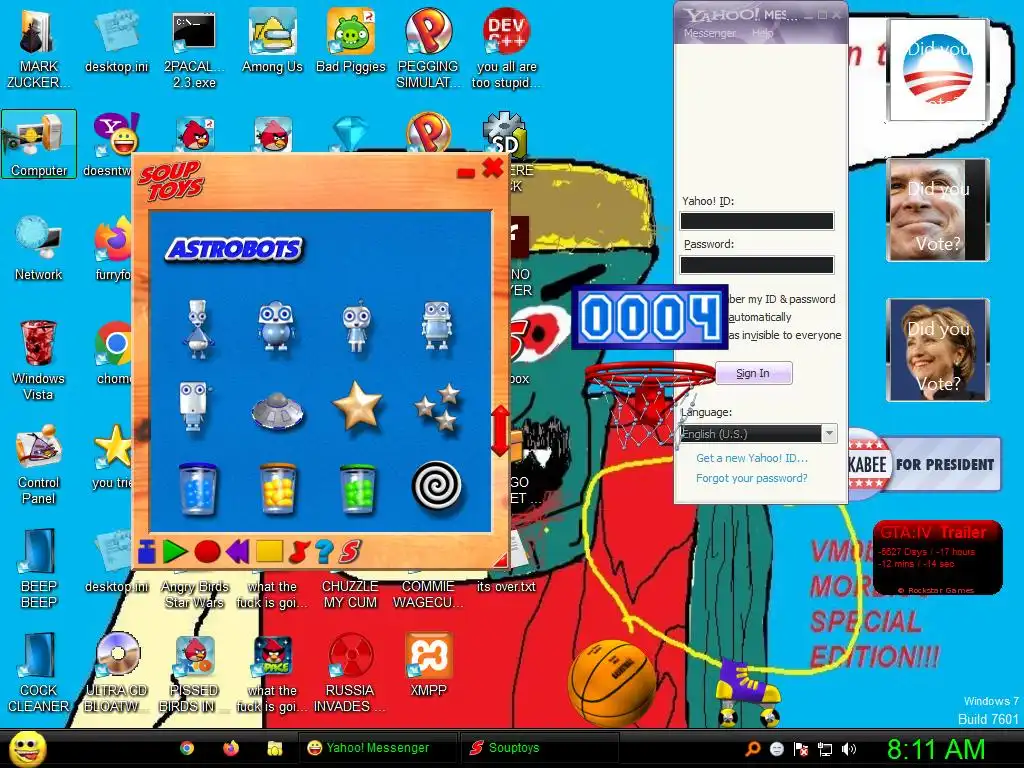This screenshot has width=1024, height=768.
Task: Select the 'its over.txt' file label
Action: tap(506, 586)
